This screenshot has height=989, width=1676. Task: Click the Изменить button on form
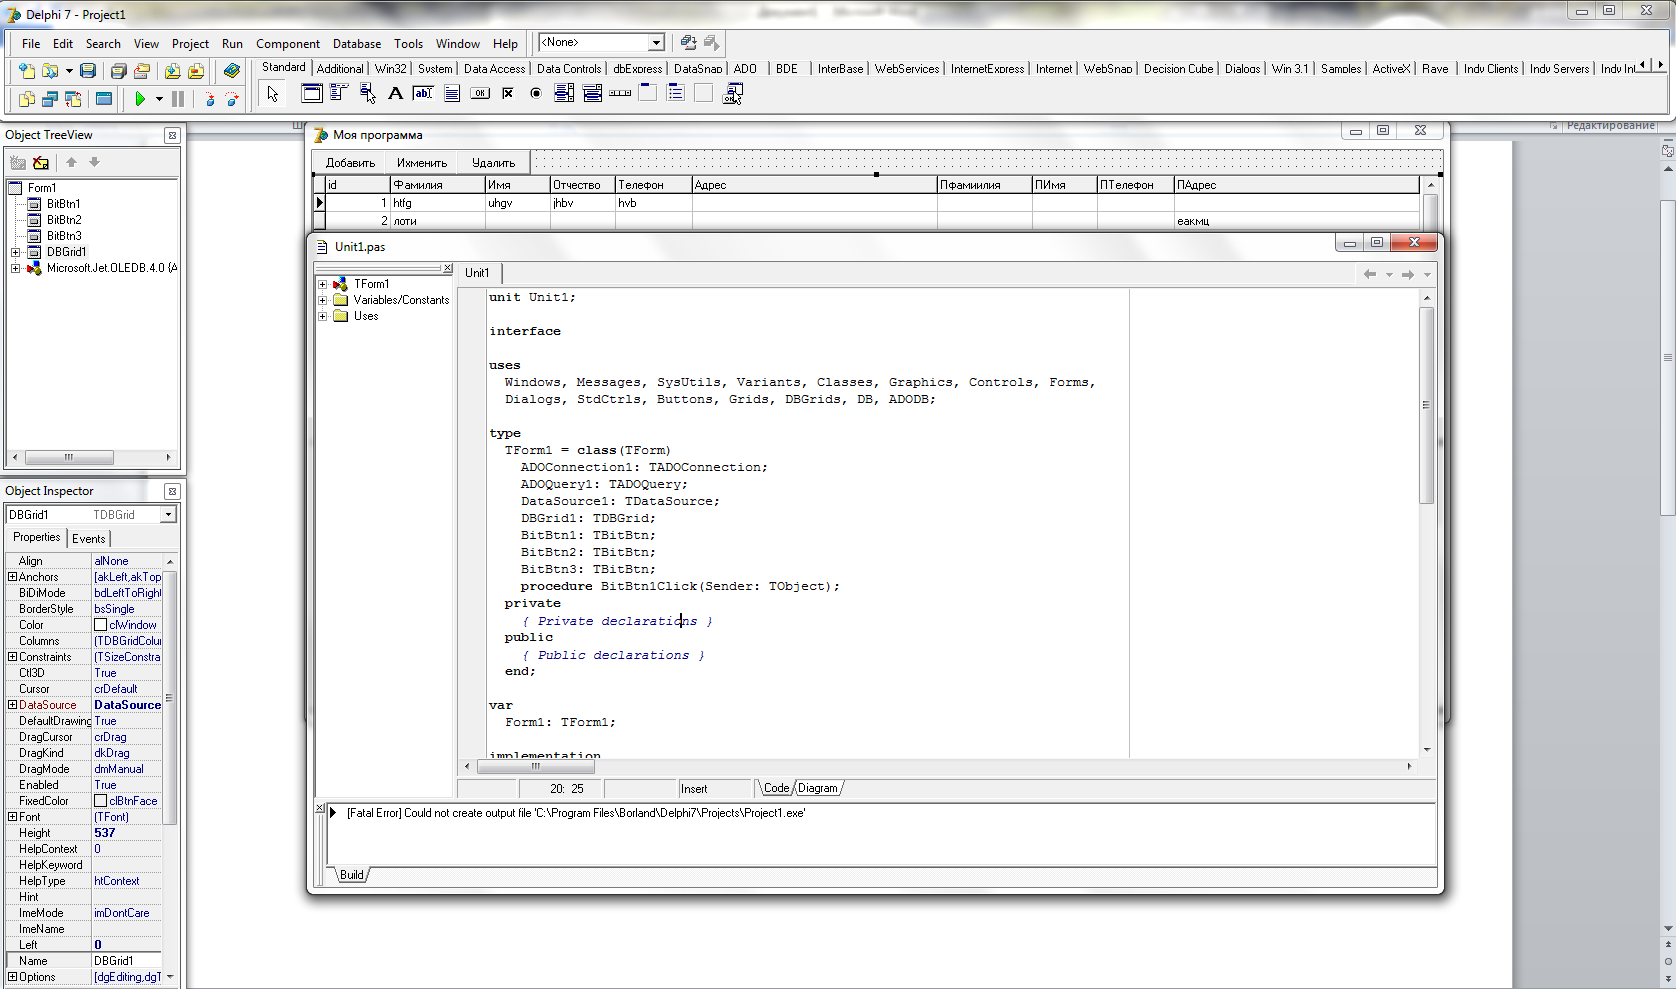pos(422,162)
